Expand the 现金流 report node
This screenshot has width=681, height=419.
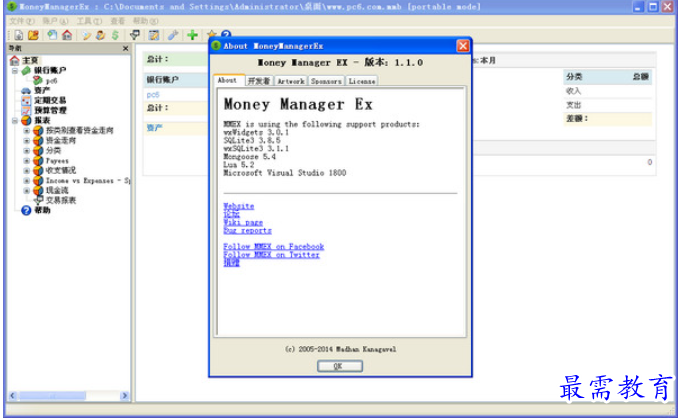point(26,190)
